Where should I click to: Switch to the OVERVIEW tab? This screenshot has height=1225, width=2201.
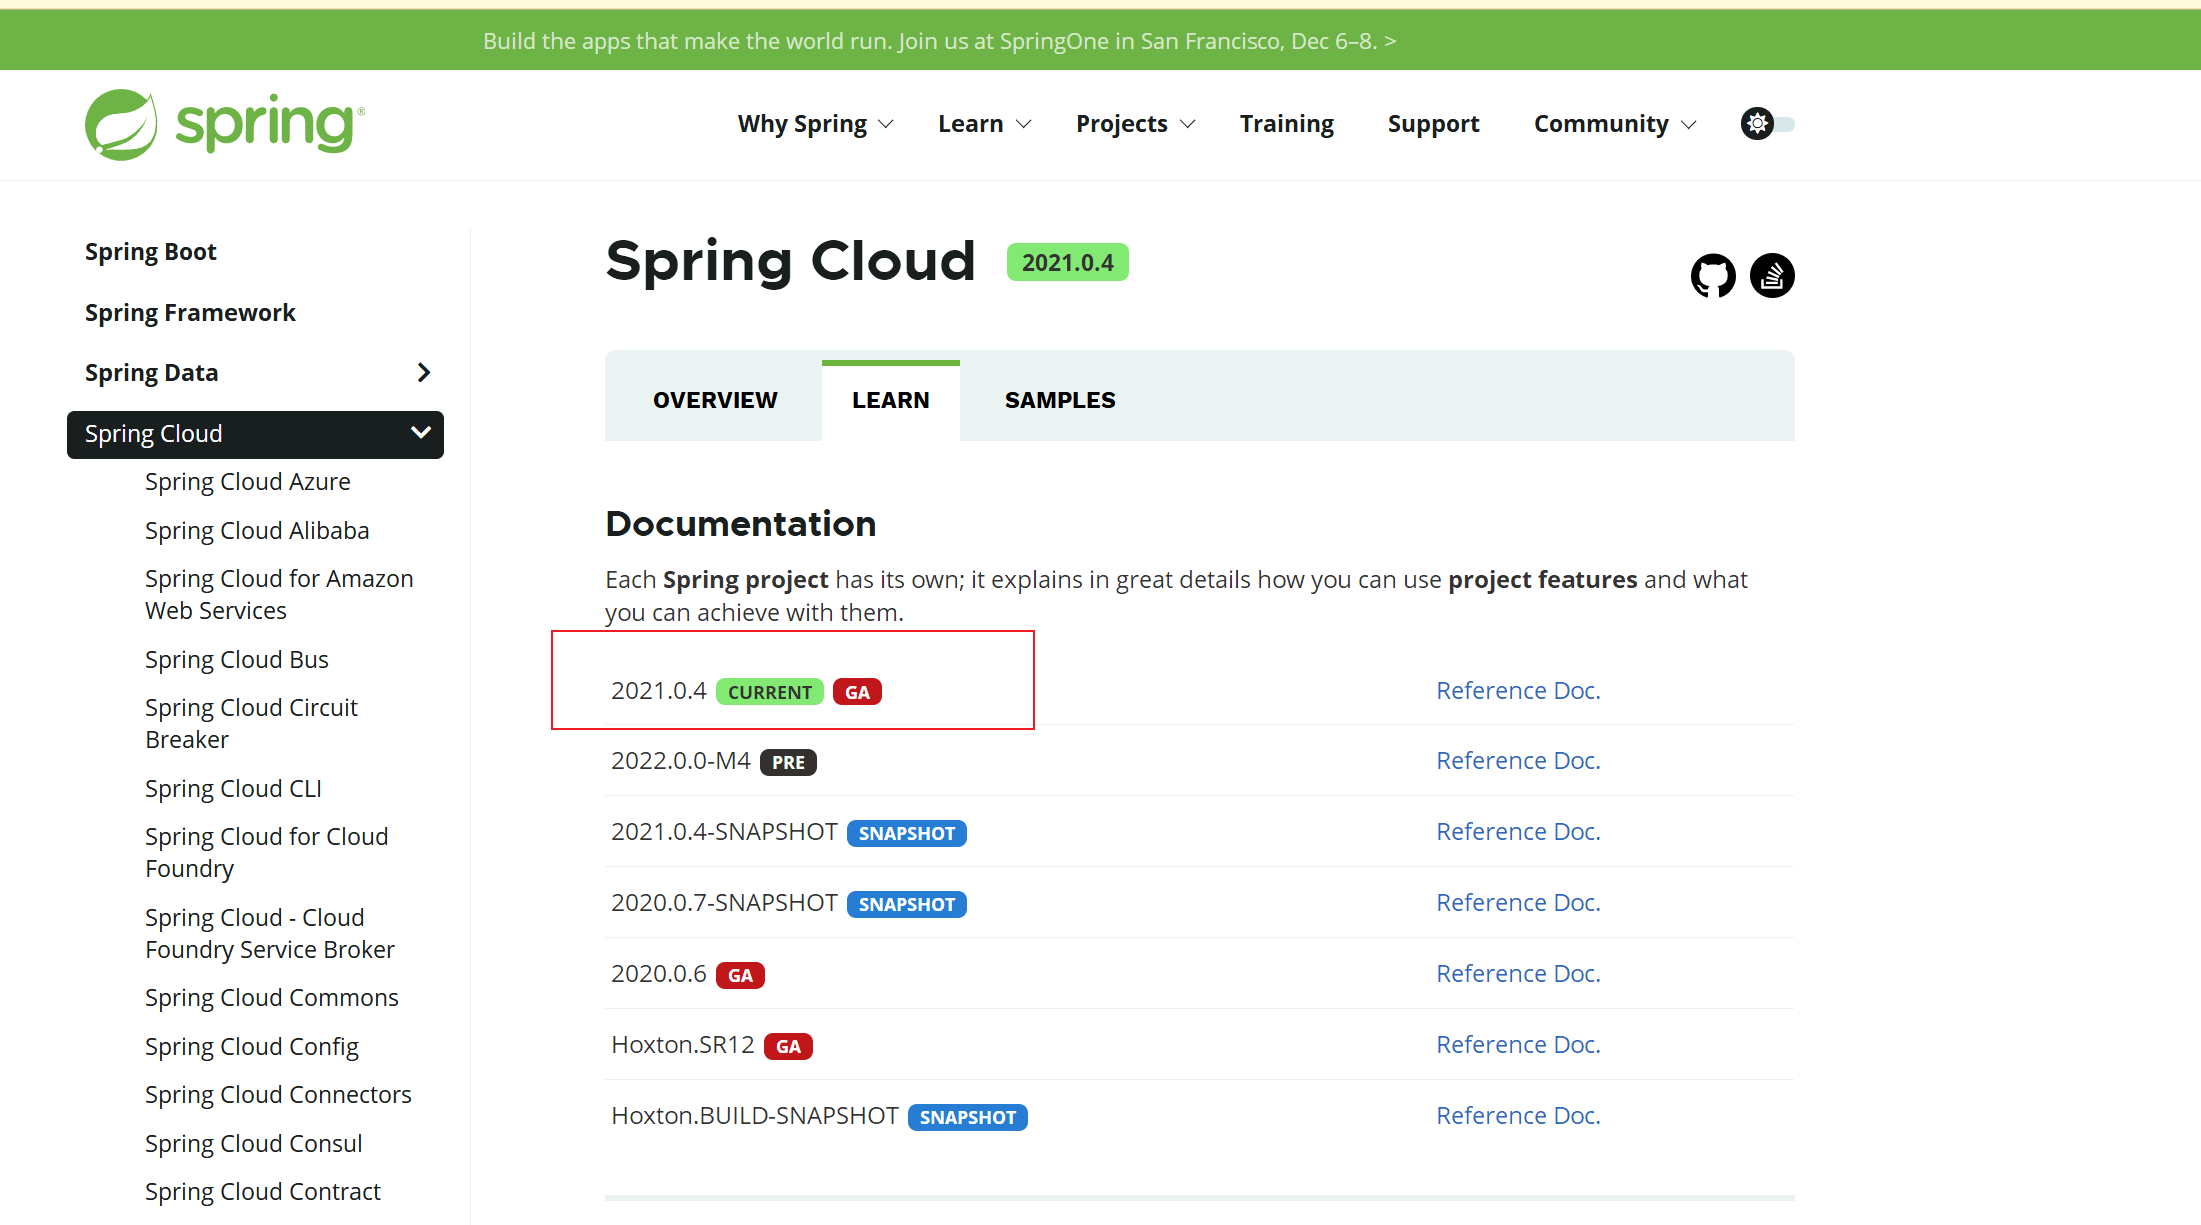click(715, 400)
